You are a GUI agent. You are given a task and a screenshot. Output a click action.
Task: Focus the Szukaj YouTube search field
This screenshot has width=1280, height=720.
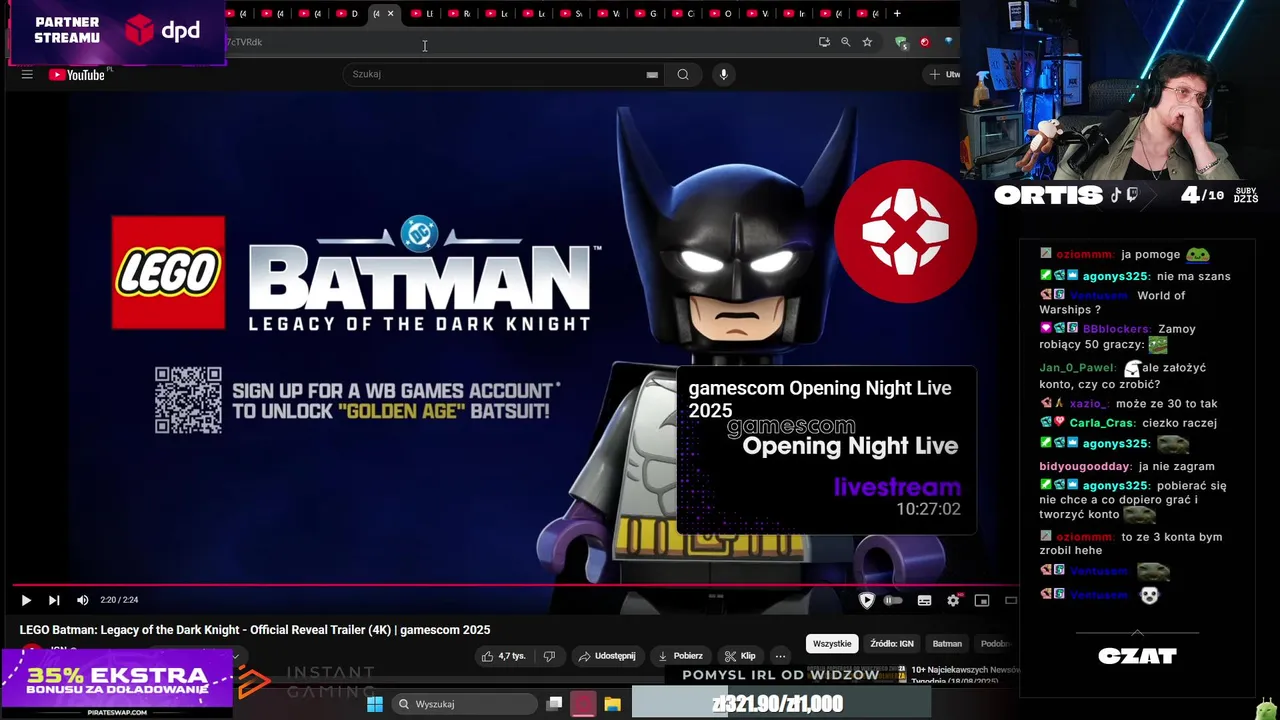(x=495, y=74)
